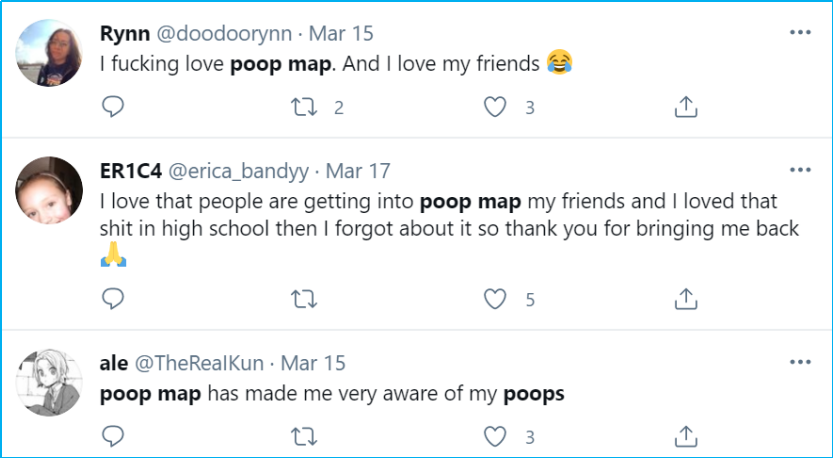
Task: Click ale's anime profile avatar
Action: click(50, 381)
